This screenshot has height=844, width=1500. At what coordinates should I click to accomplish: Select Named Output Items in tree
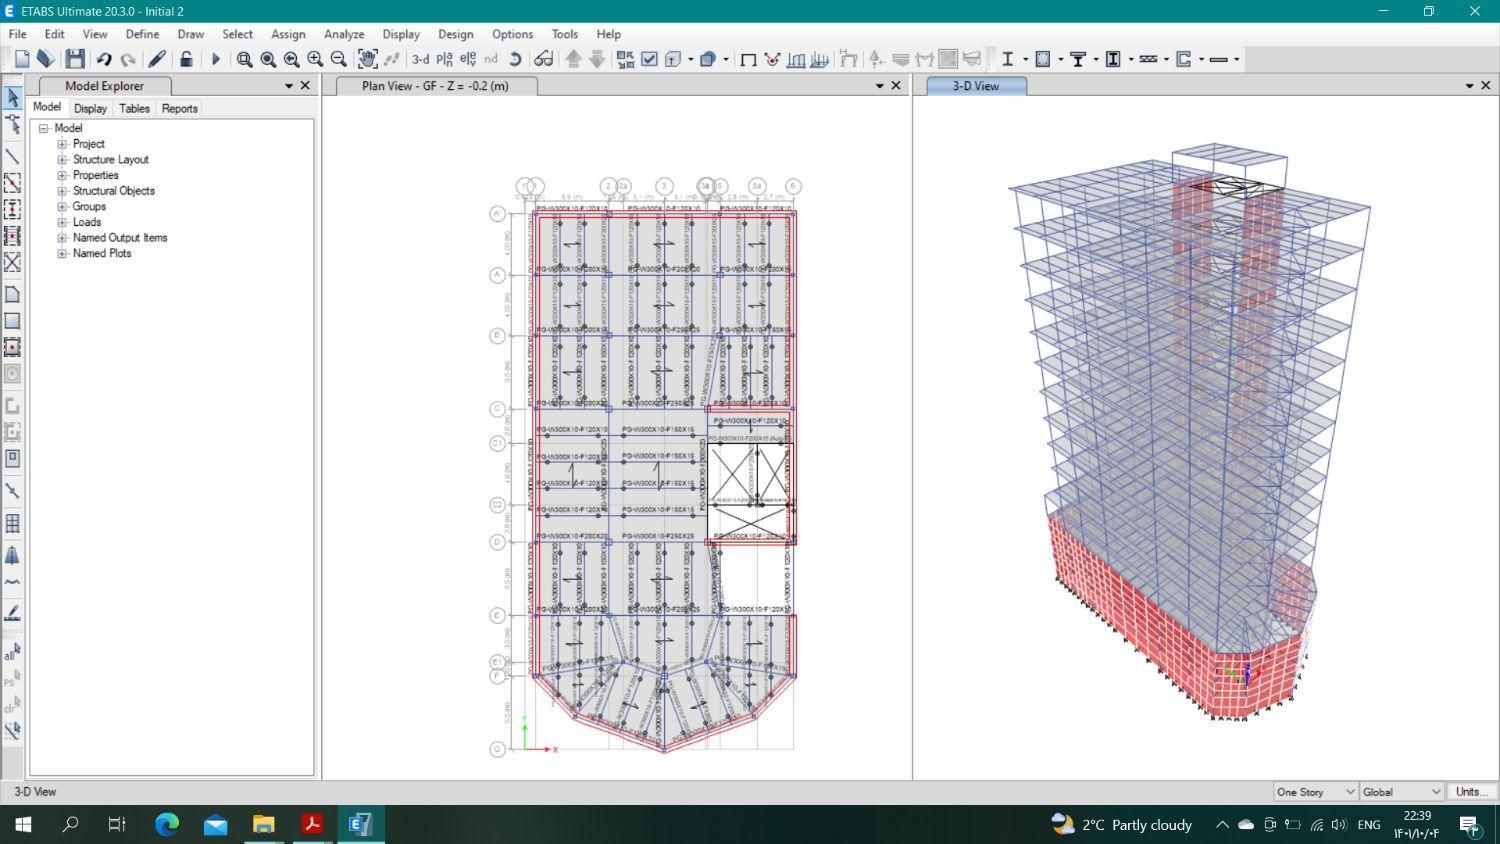(120, 238)
